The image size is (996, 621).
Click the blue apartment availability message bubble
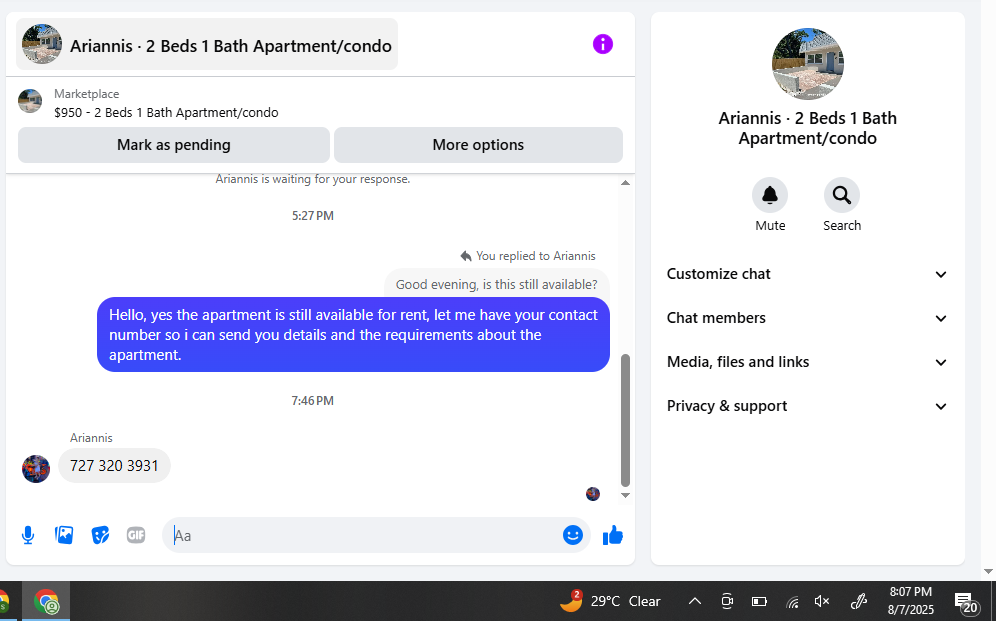[x=353, y=335]
